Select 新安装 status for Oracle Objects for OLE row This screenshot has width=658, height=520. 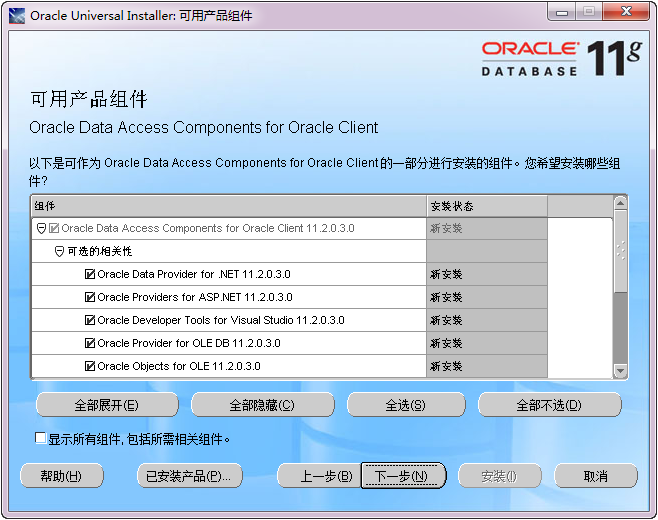point(487,366)
